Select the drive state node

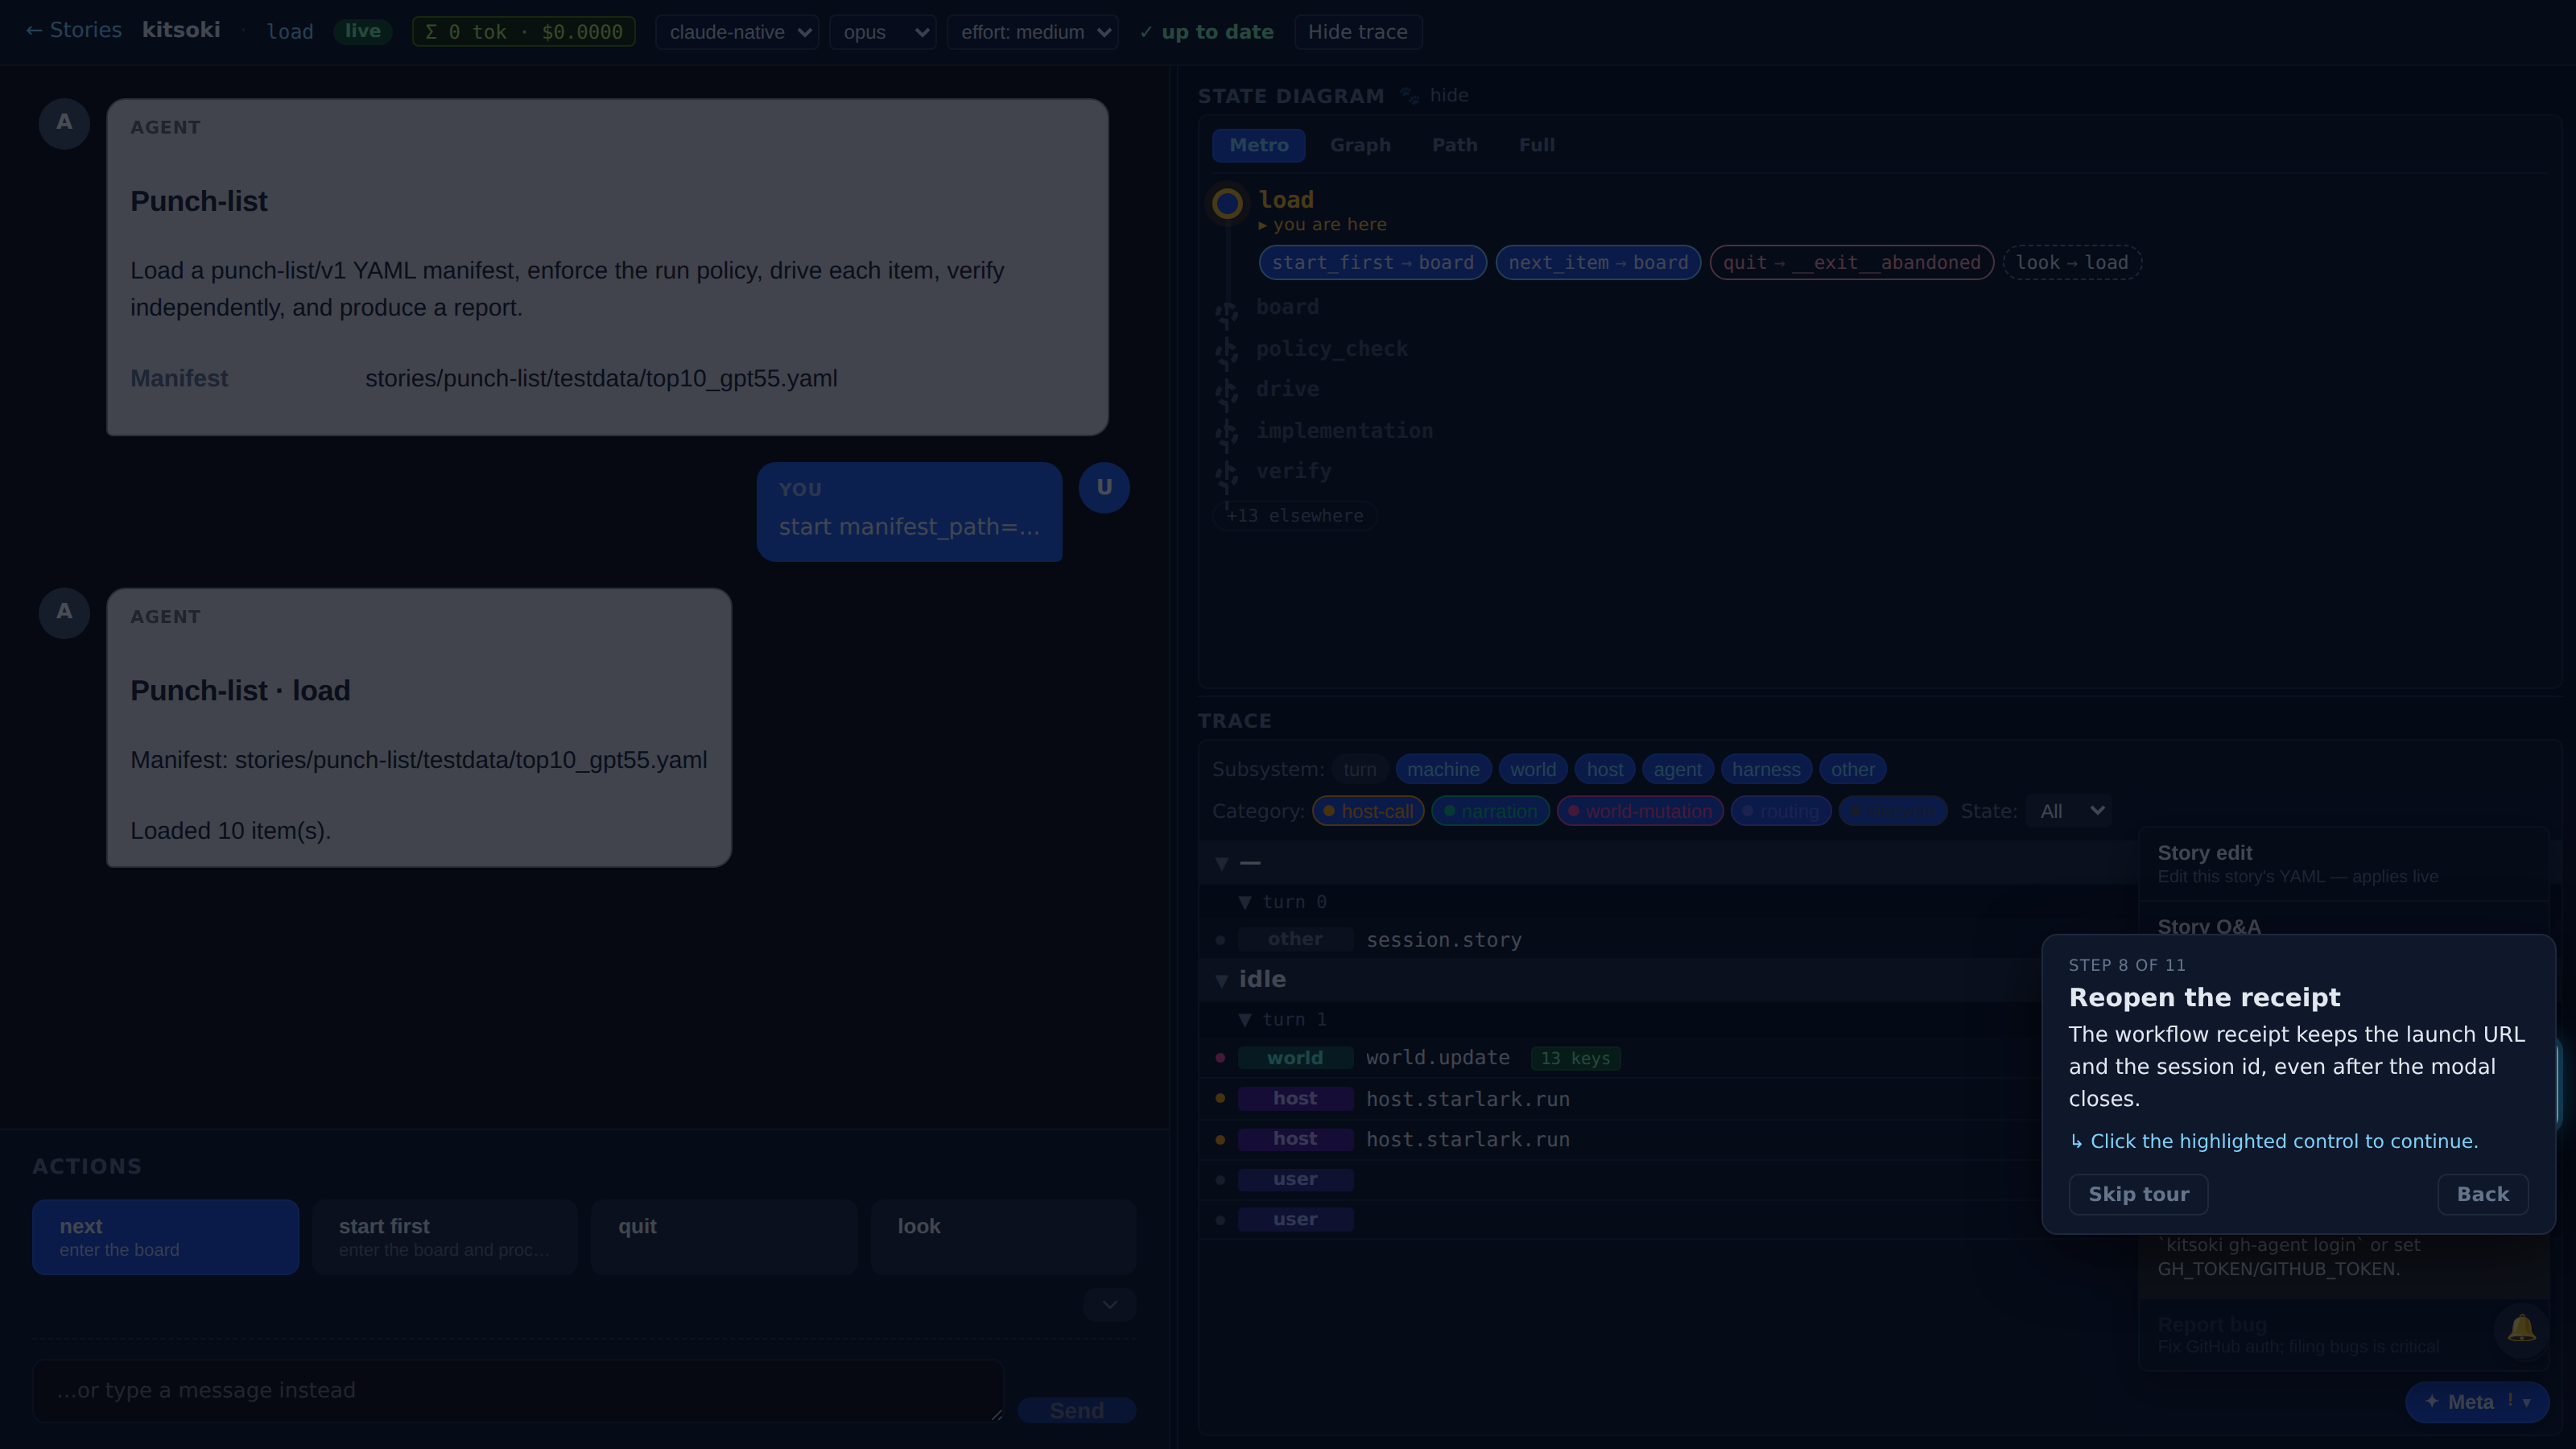[x=1287, y=389]
